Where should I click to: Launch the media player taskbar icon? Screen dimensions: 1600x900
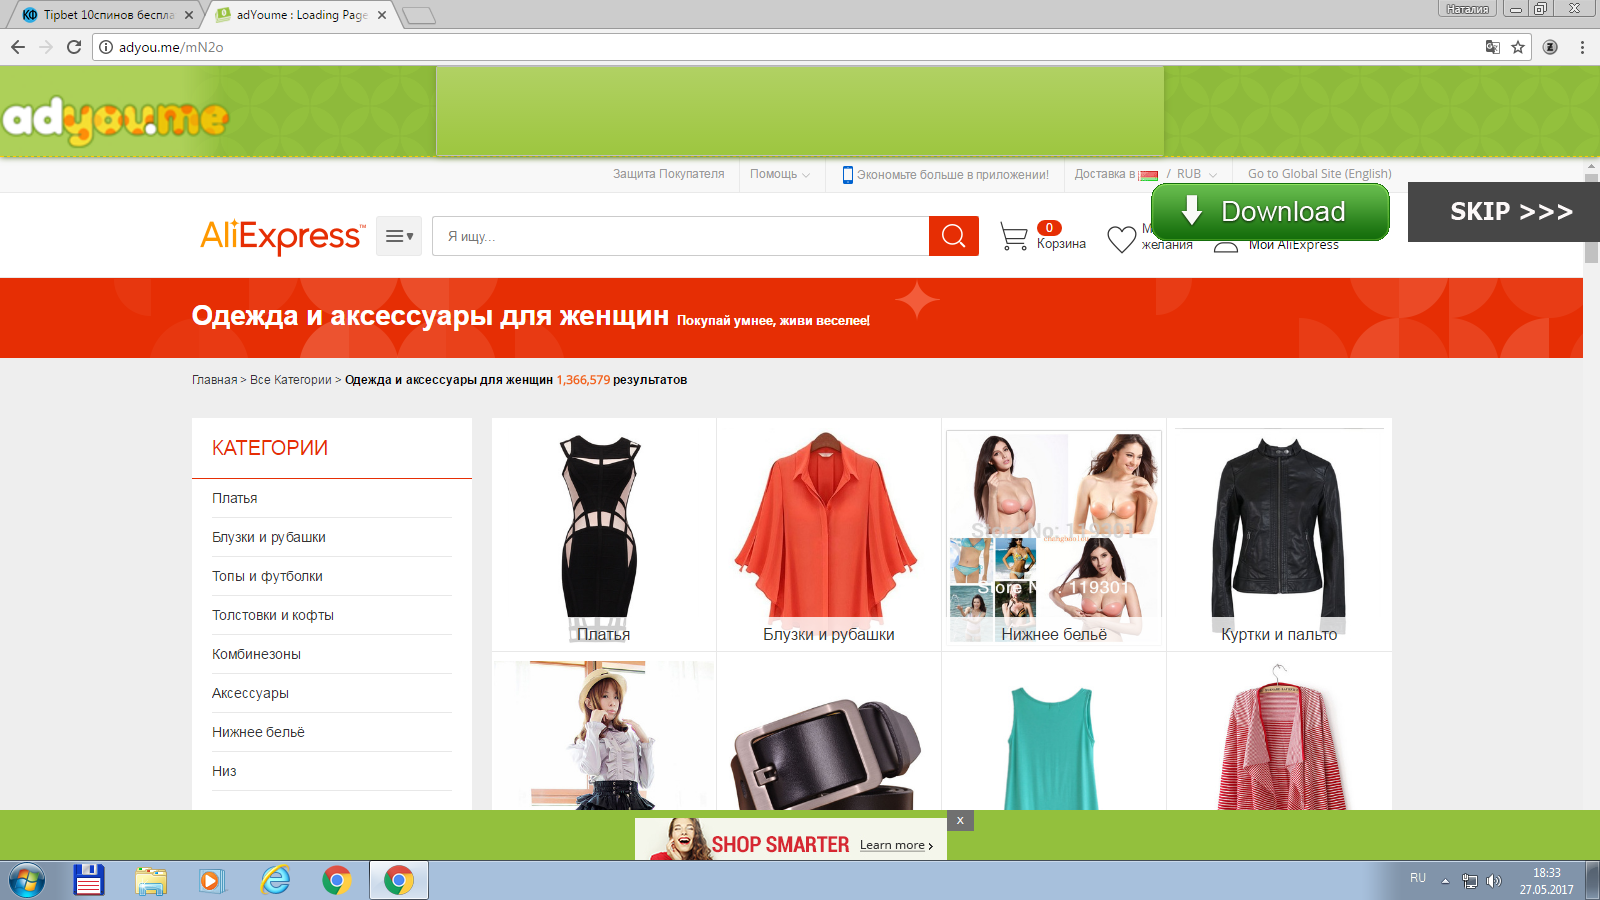(211, 881)
